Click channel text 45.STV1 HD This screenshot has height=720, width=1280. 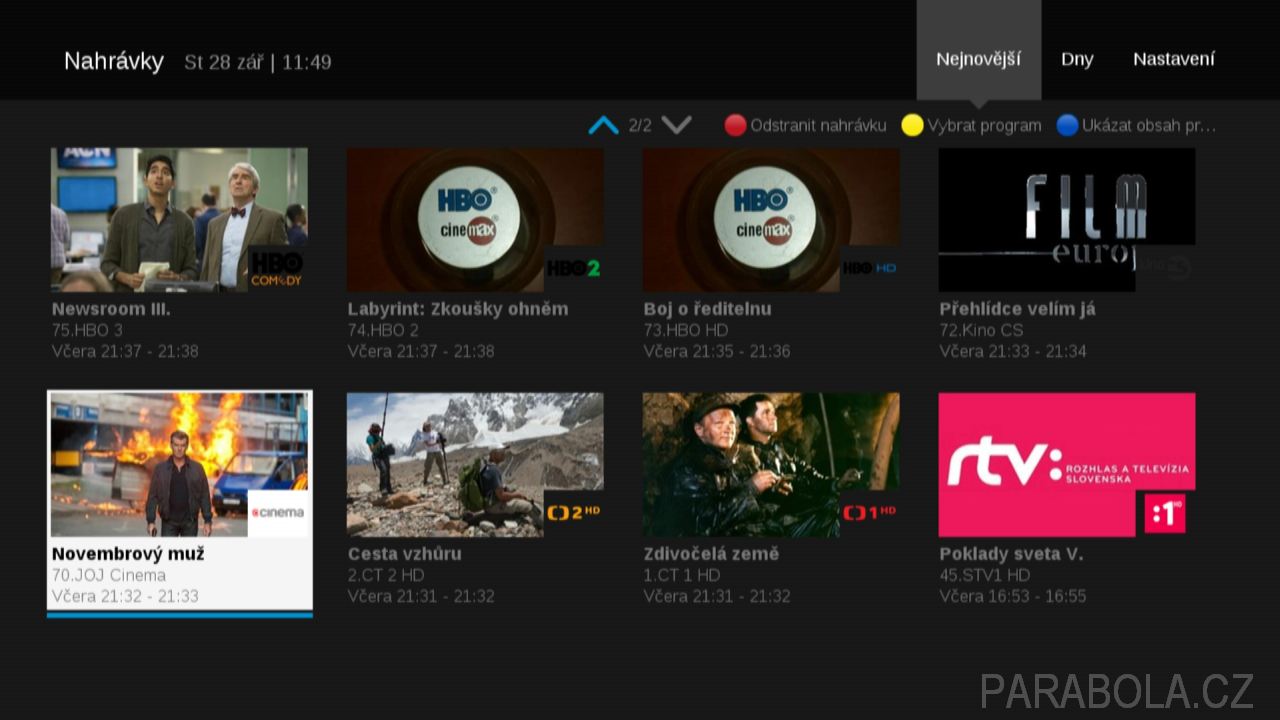pyautogui.click(x=985, y=575)
